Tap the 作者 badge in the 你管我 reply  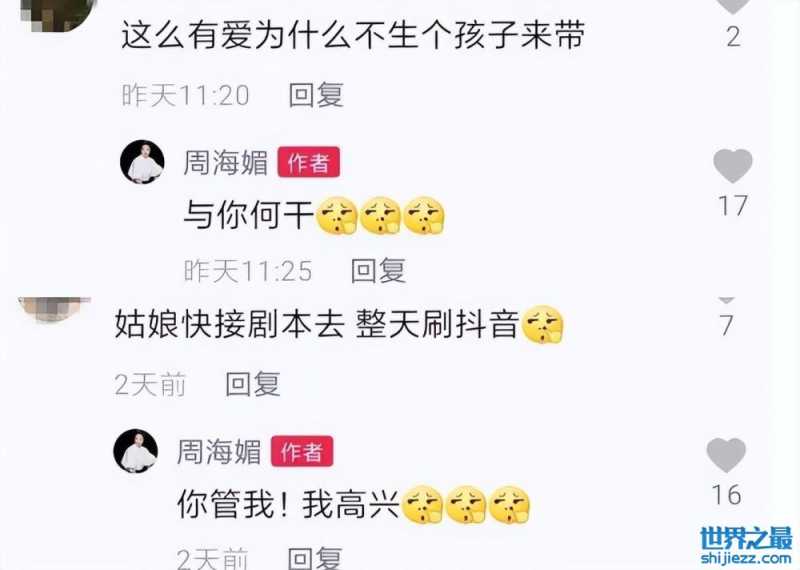coord(302,451)
